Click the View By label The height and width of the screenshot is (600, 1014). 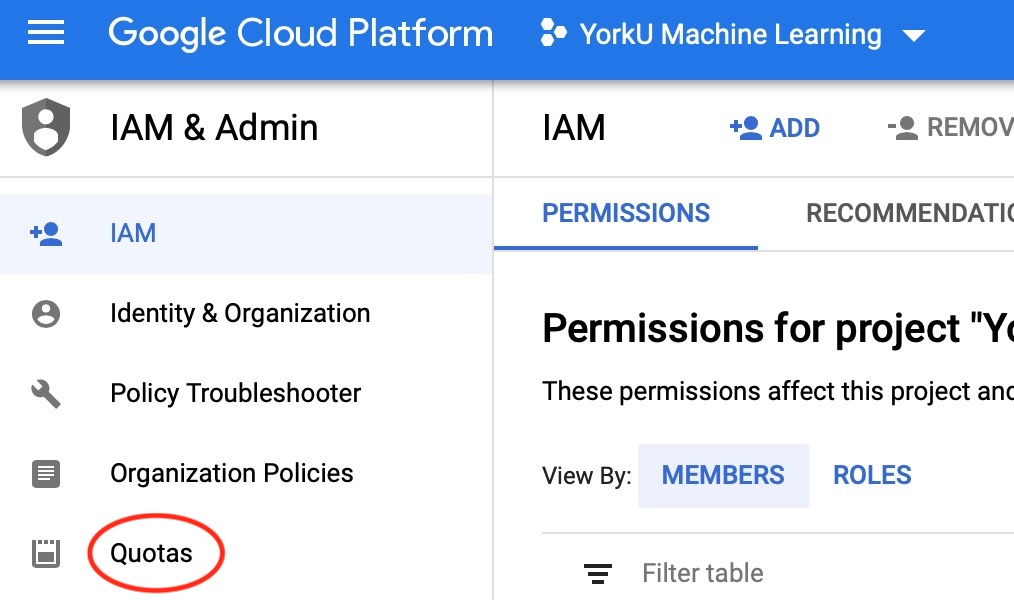[587, 476]
